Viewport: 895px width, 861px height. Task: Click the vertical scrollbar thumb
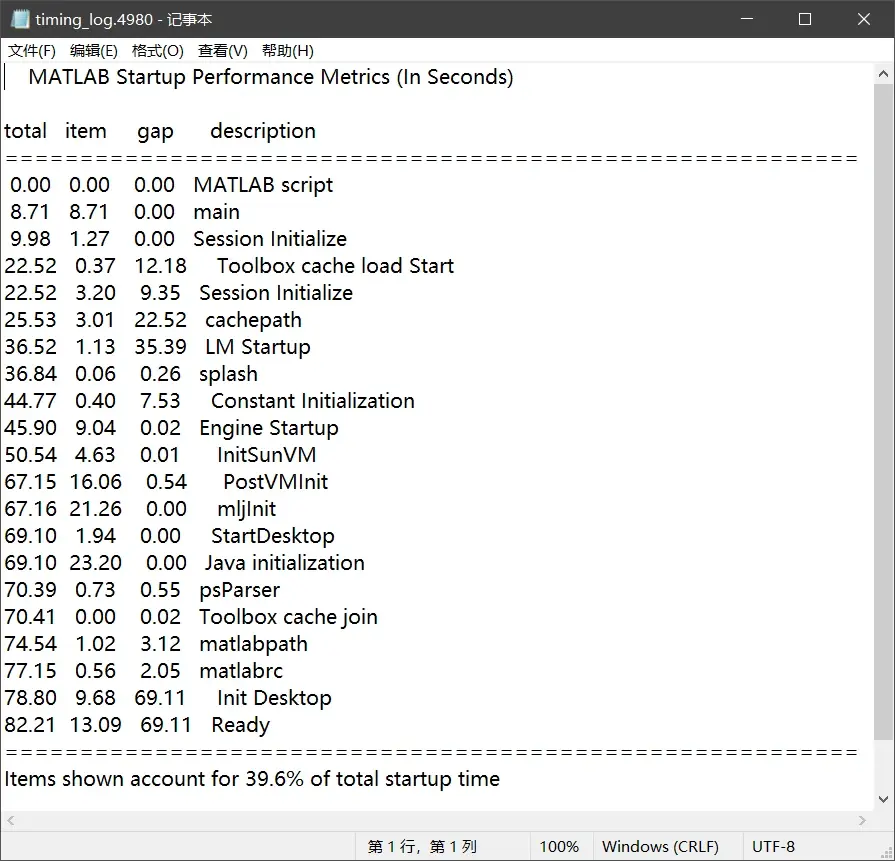(883, 411)
